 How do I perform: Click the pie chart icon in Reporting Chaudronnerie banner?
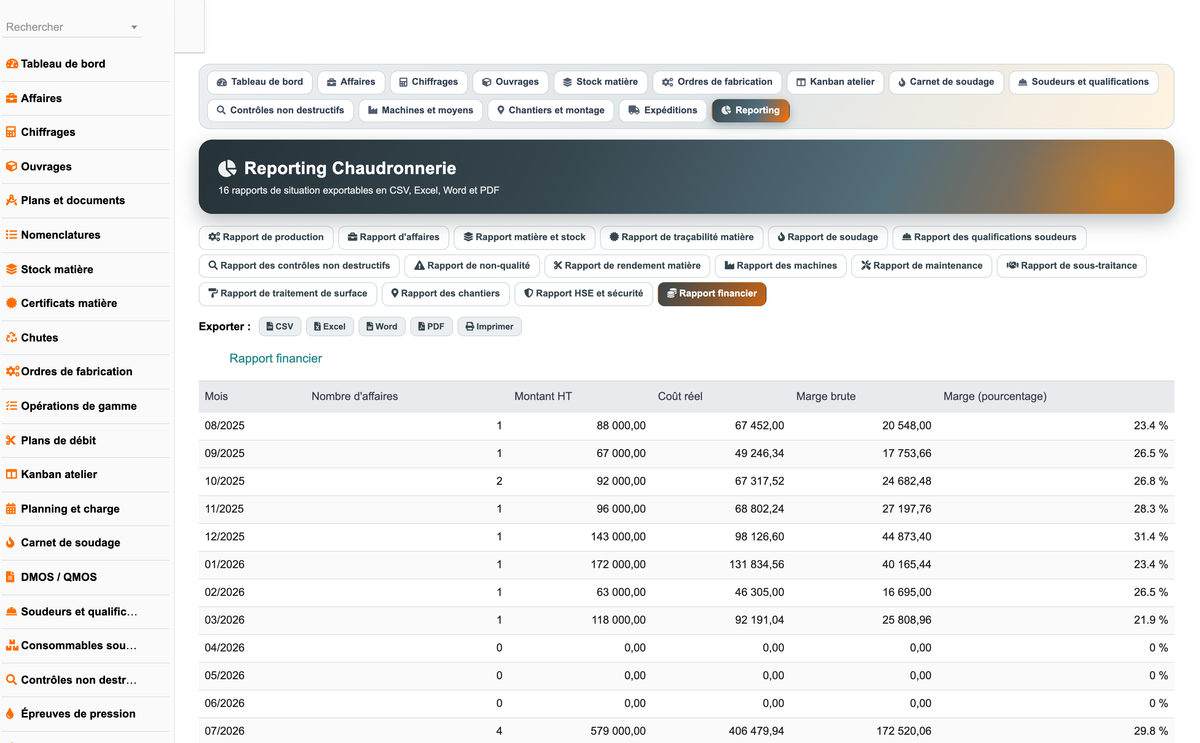click(x=227, y=168)
